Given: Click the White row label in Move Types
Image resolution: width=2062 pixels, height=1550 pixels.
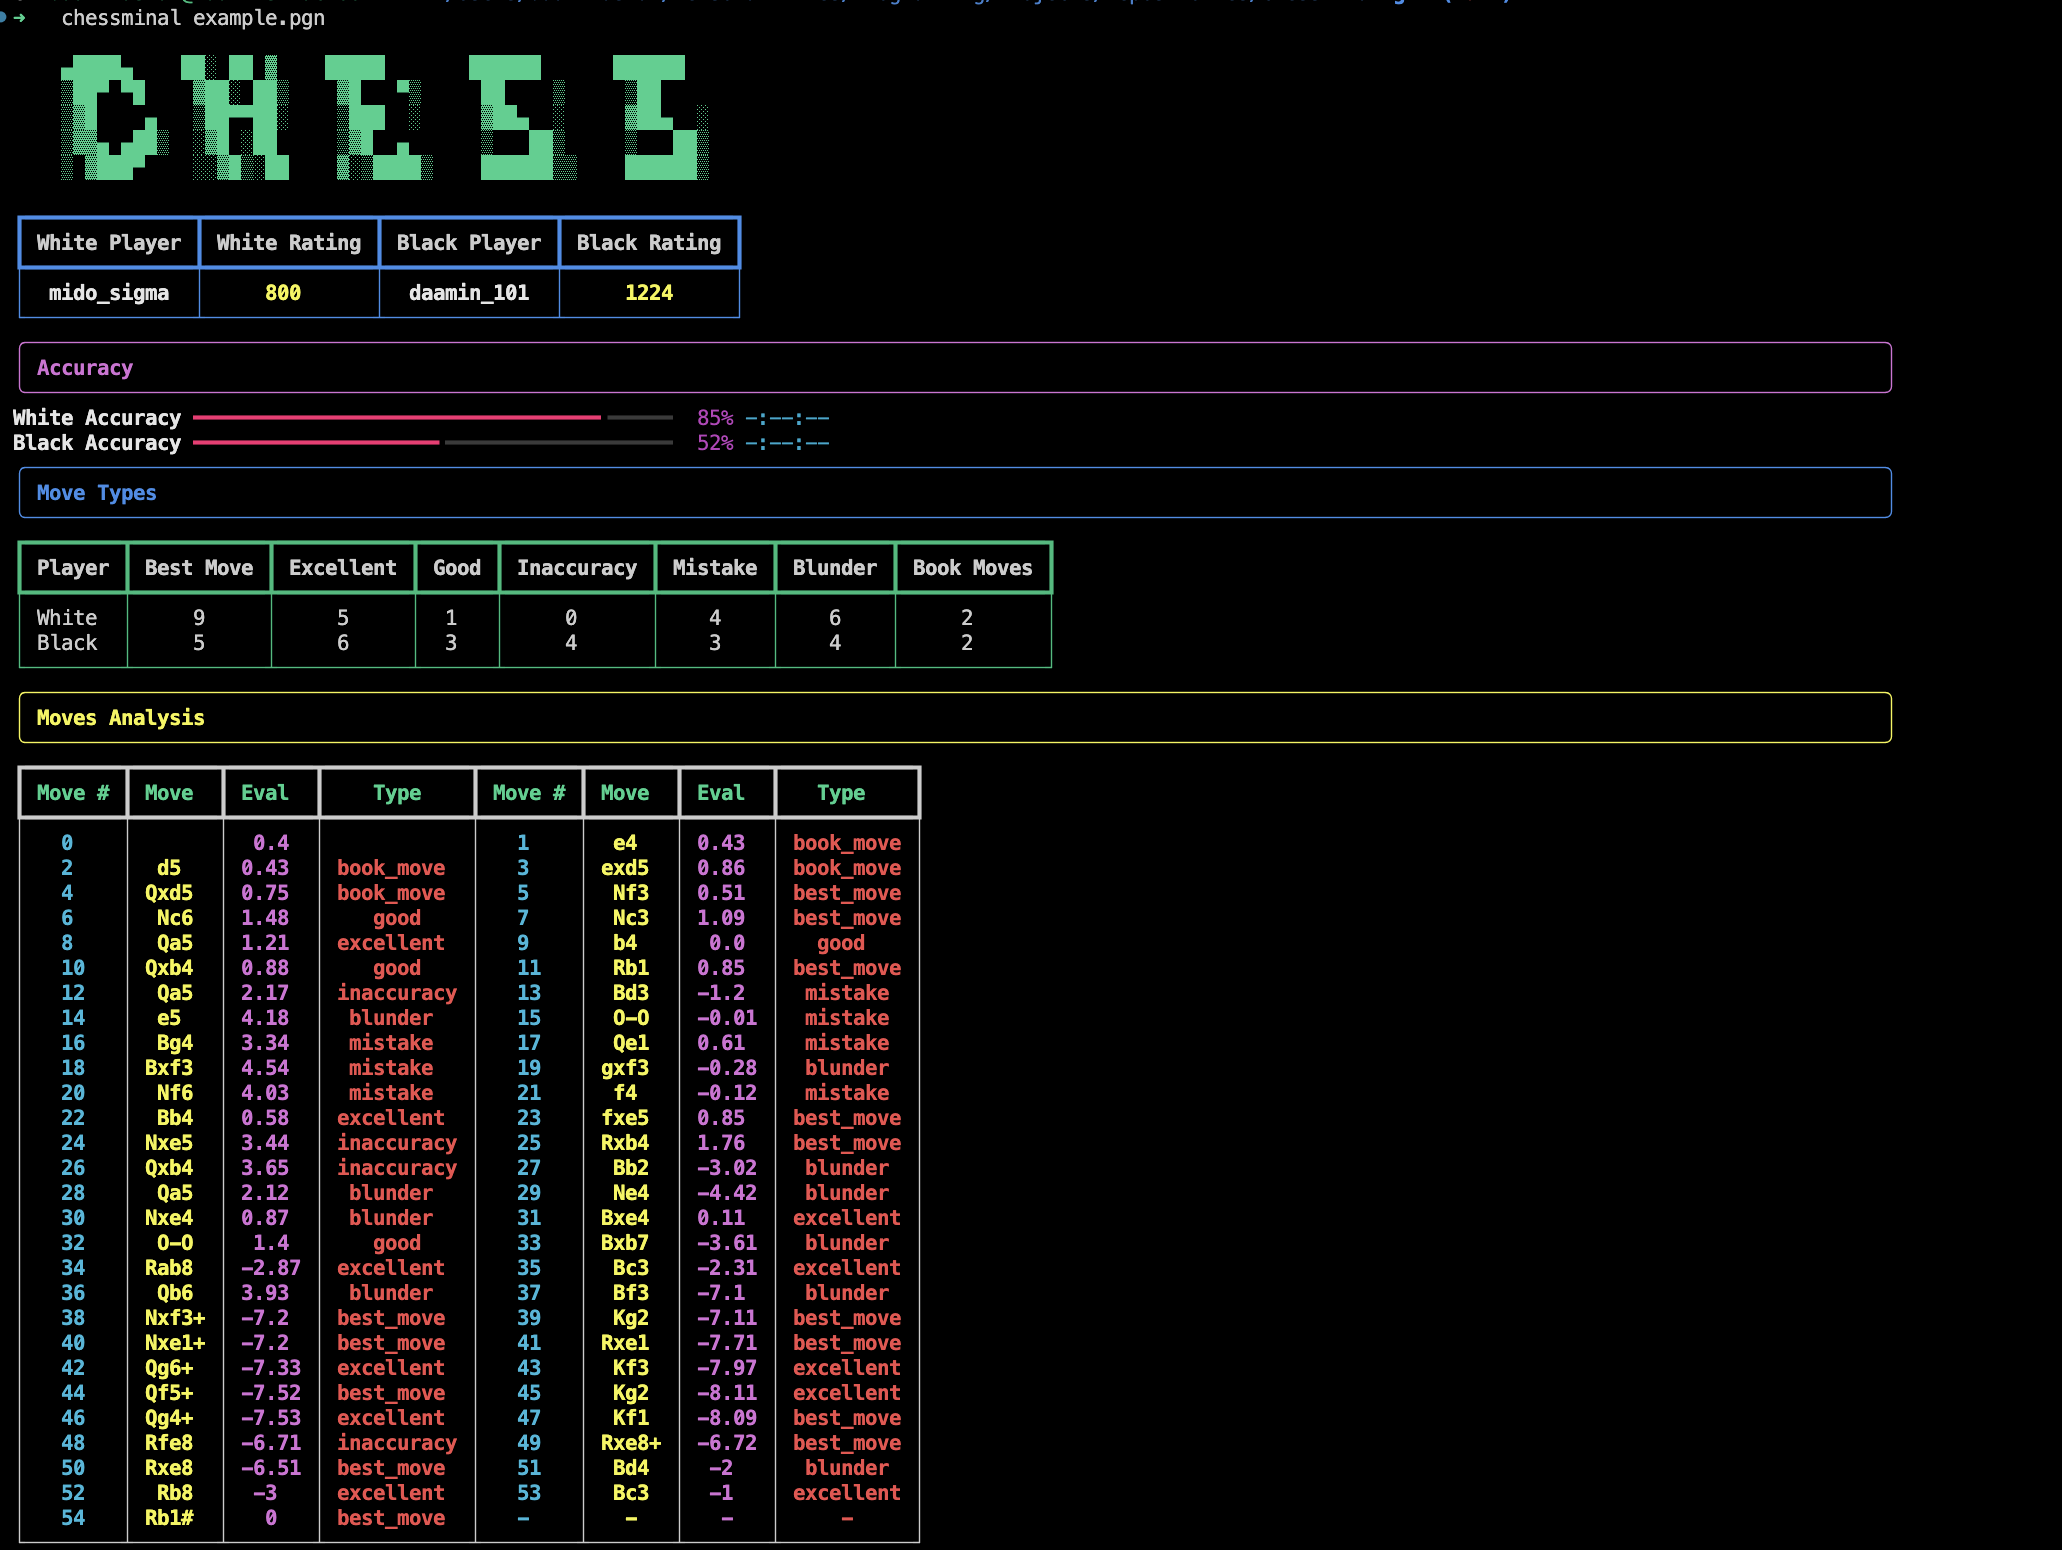Looking at the screenshot, I should pyautogui.click(x=67, y=618).
